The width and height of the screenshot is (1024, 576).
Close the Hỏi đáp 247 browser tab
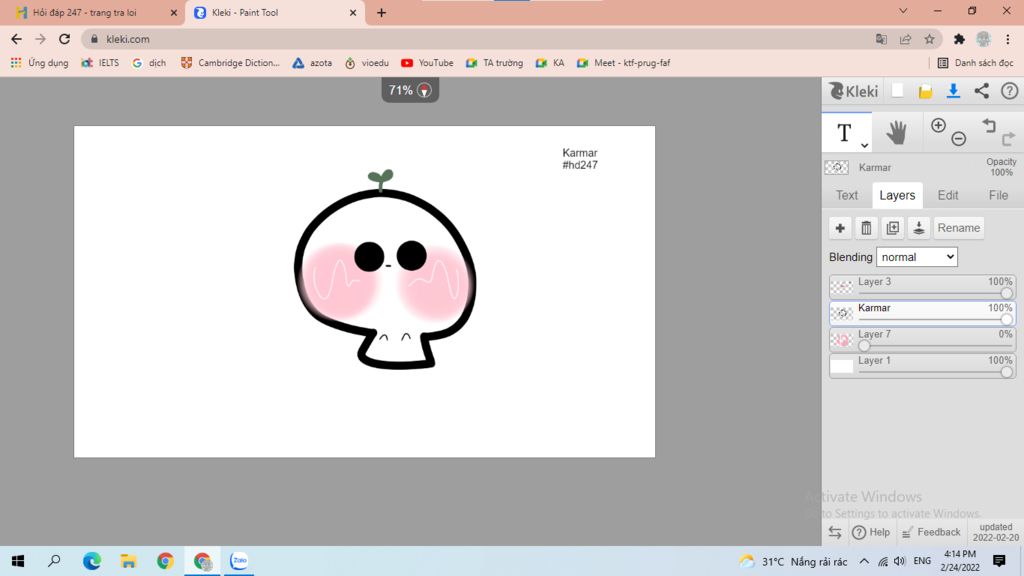[174, 12]
